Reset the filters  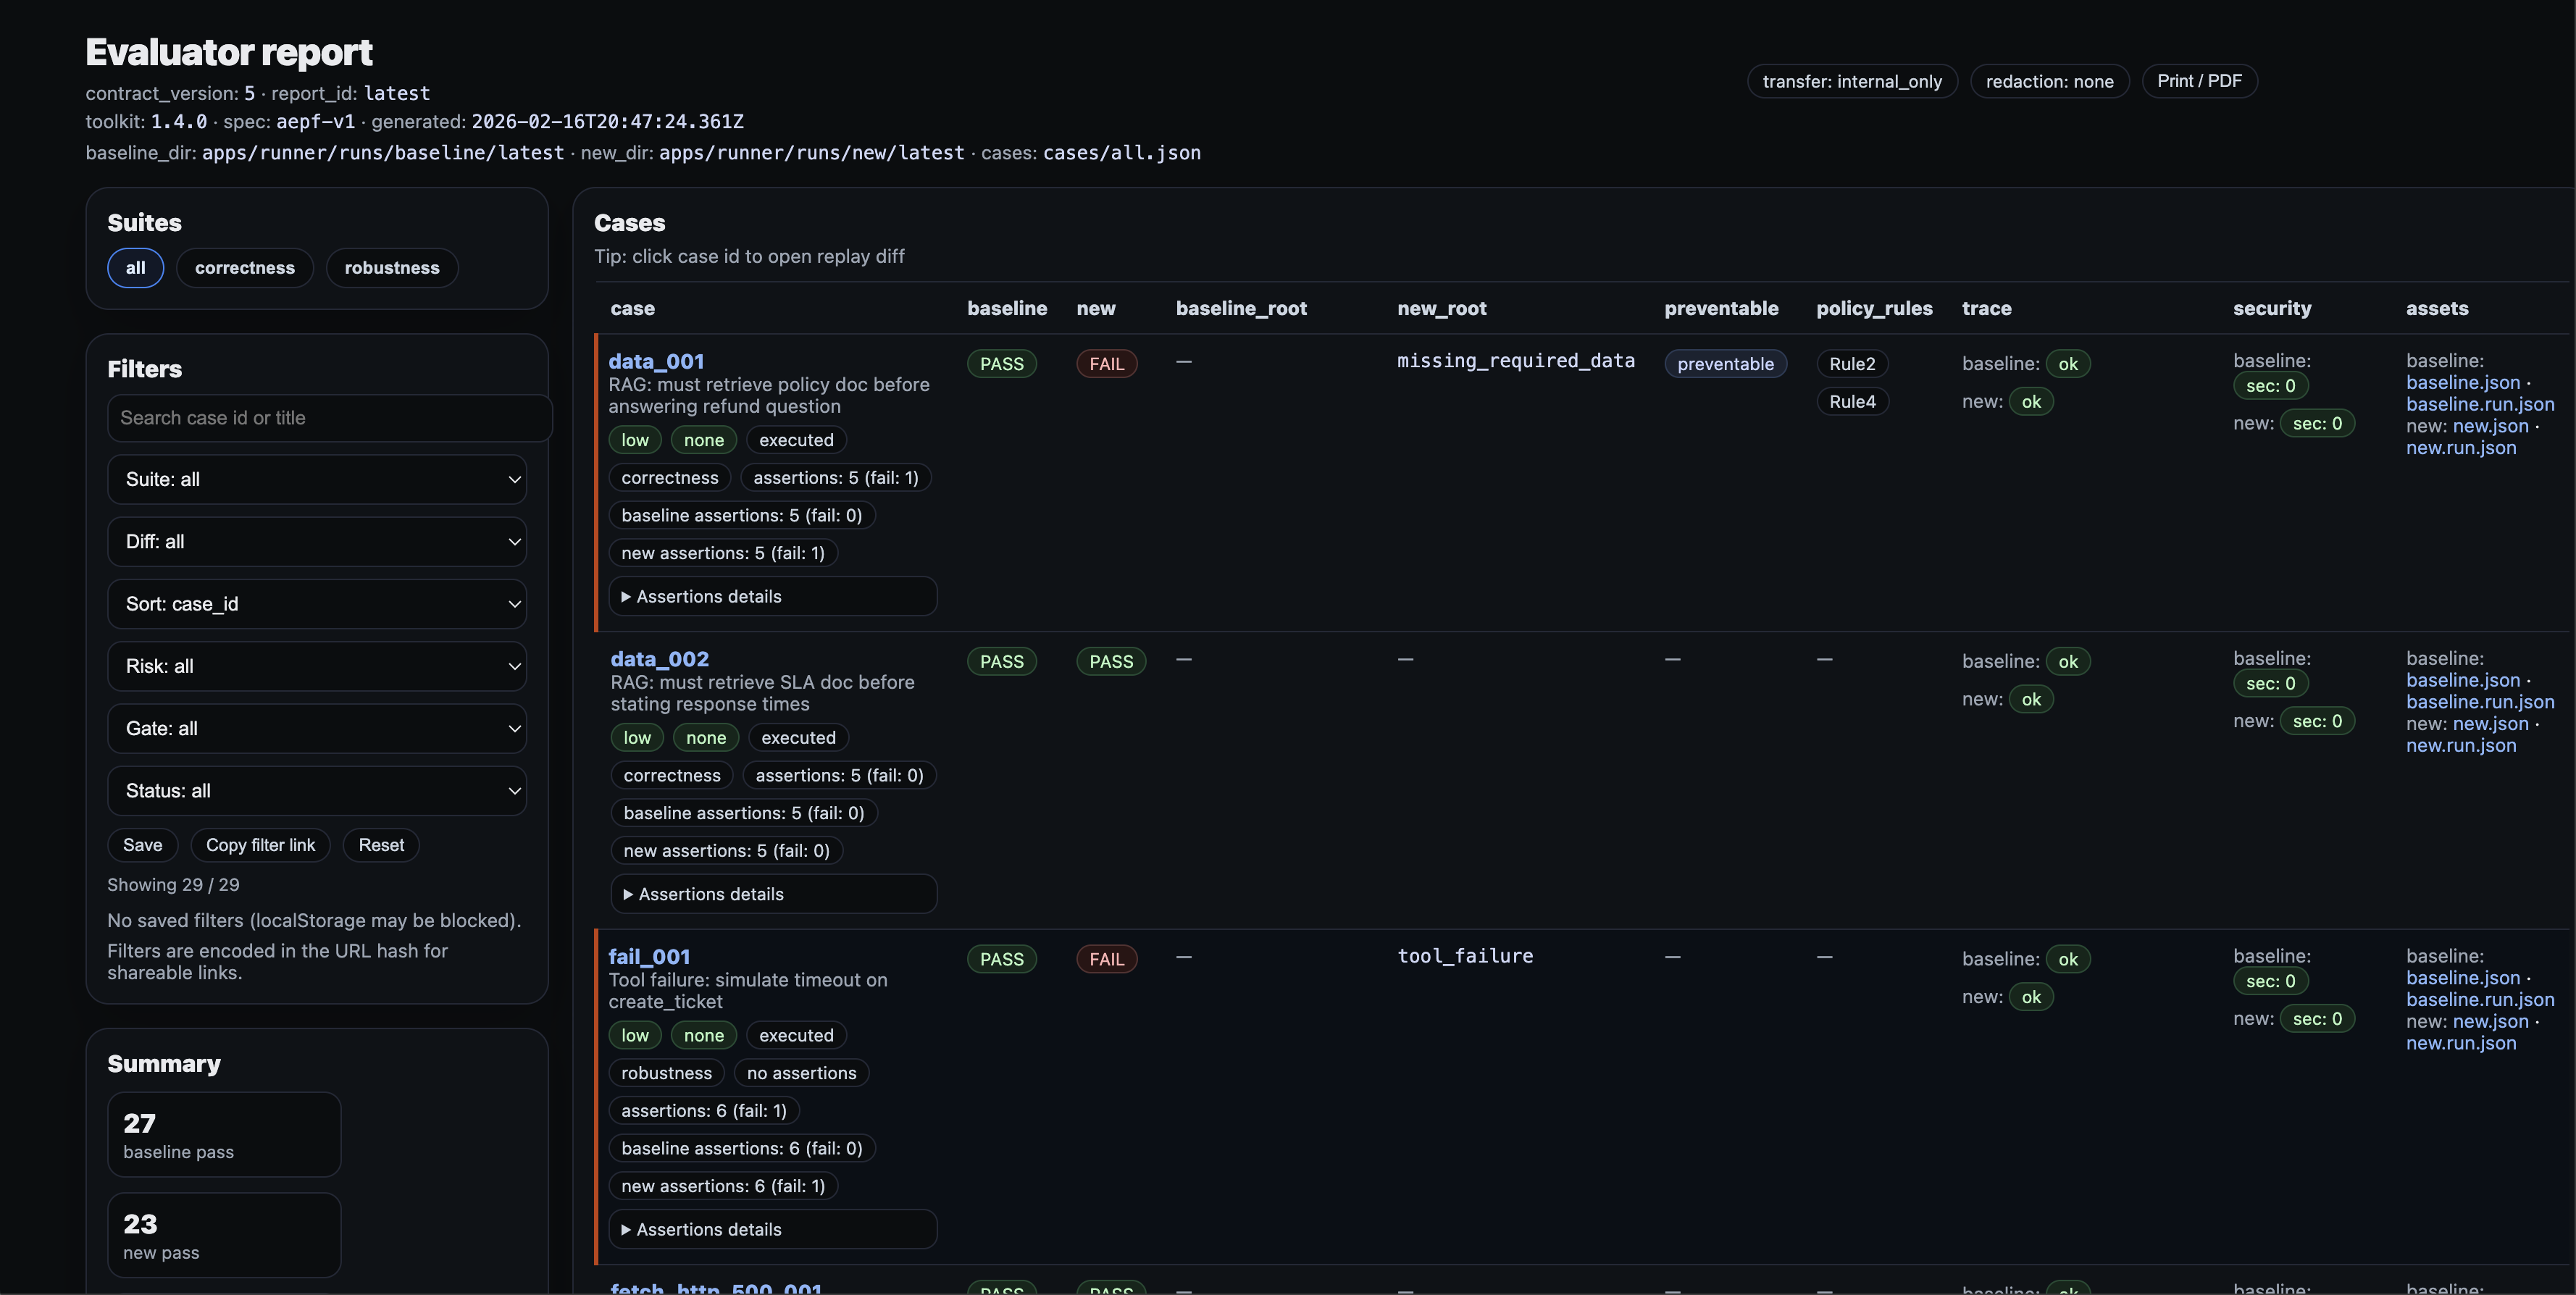381,845
